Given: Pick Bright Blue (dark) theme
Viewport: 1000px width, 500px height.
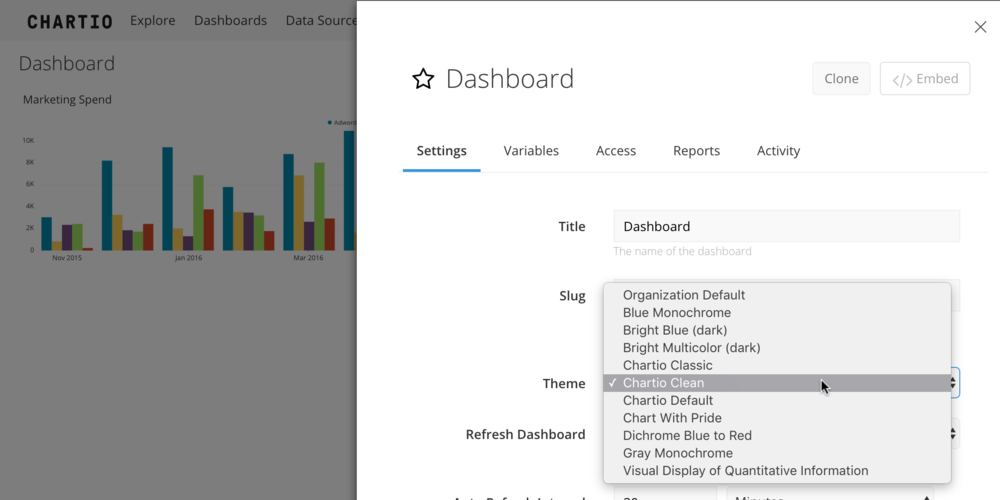Looking at the screenshot, I should pos(777,330).
